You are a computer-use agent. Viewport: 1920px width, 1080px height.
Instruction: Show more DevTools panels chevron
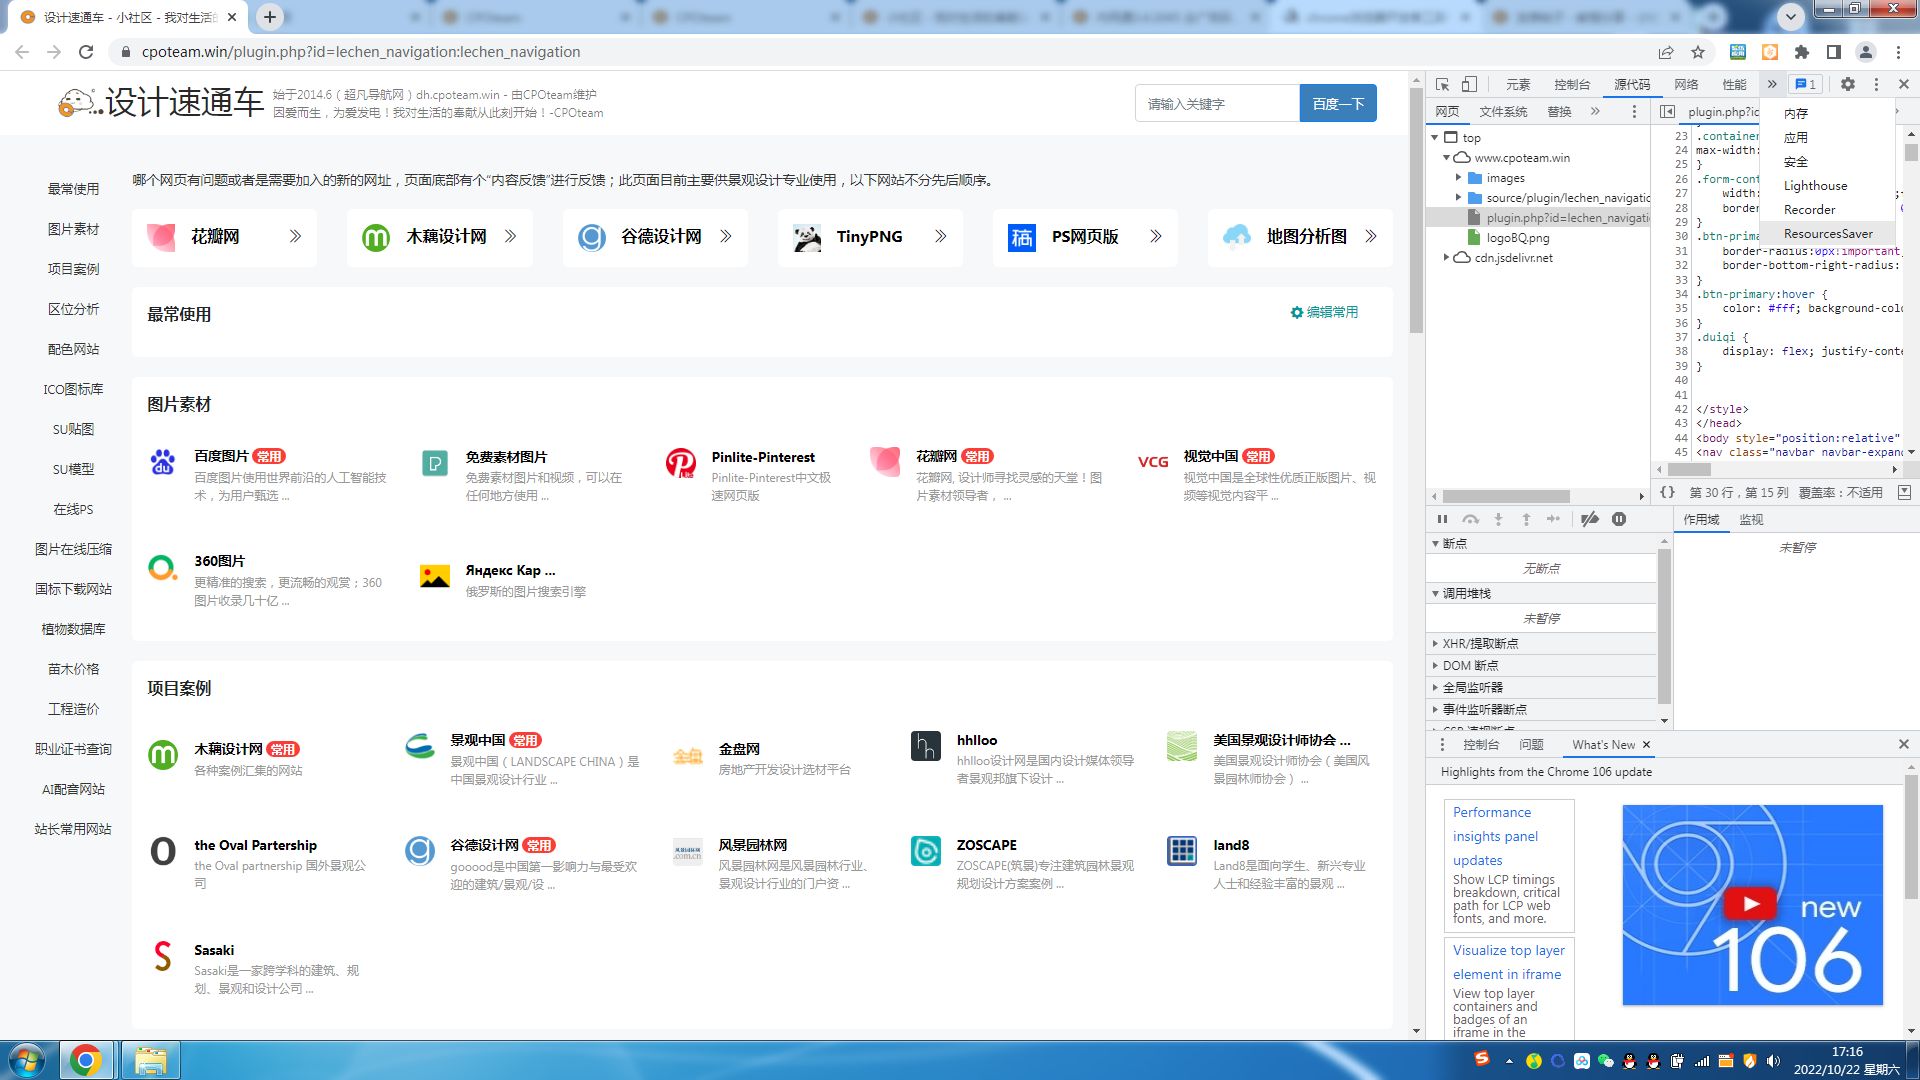coord(1772,84)
